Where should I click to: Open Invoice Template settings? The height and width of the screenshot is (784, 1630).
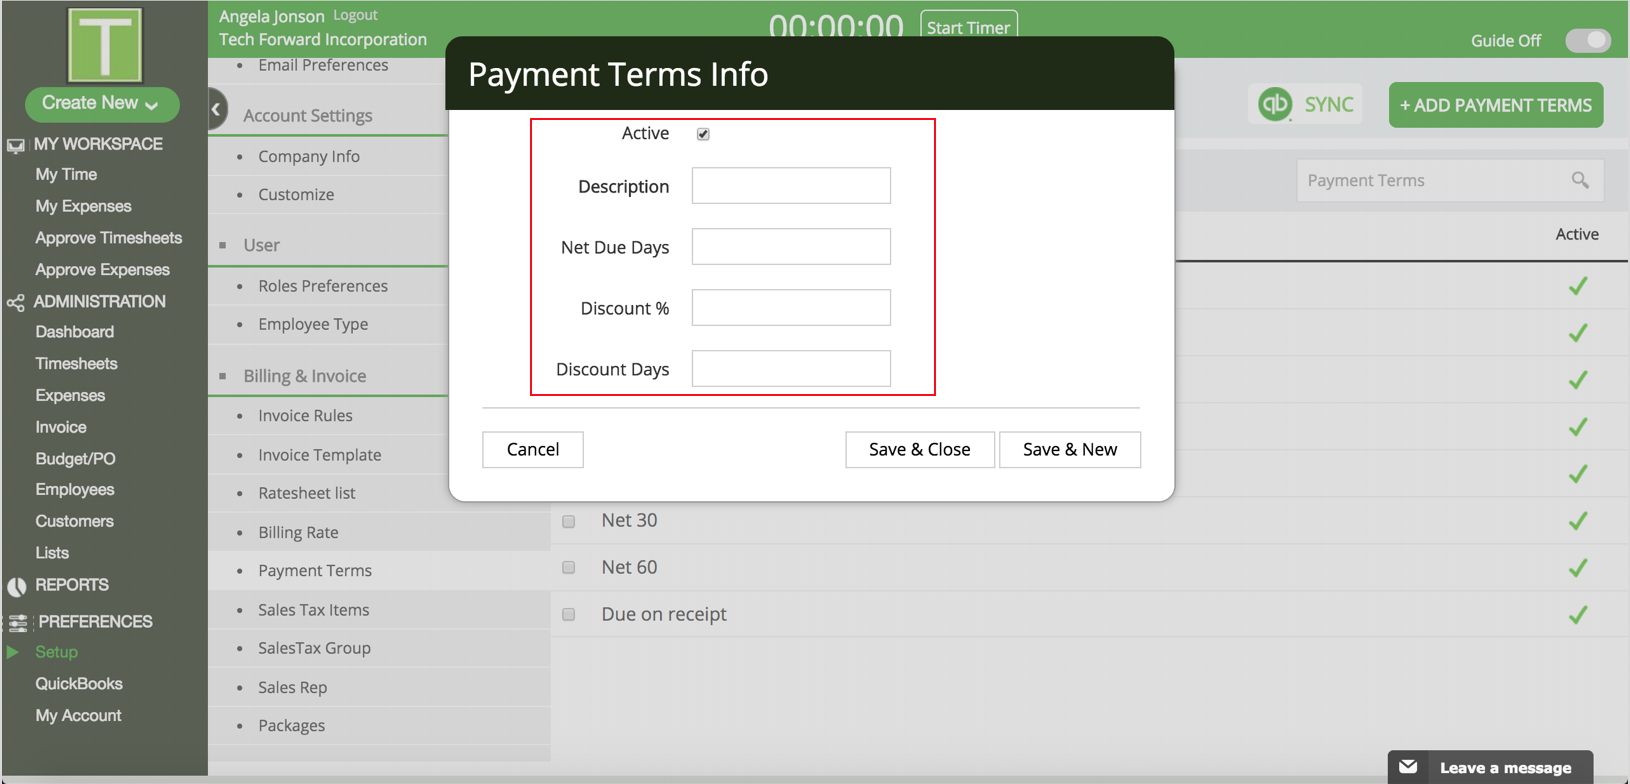tap(319, 455)
